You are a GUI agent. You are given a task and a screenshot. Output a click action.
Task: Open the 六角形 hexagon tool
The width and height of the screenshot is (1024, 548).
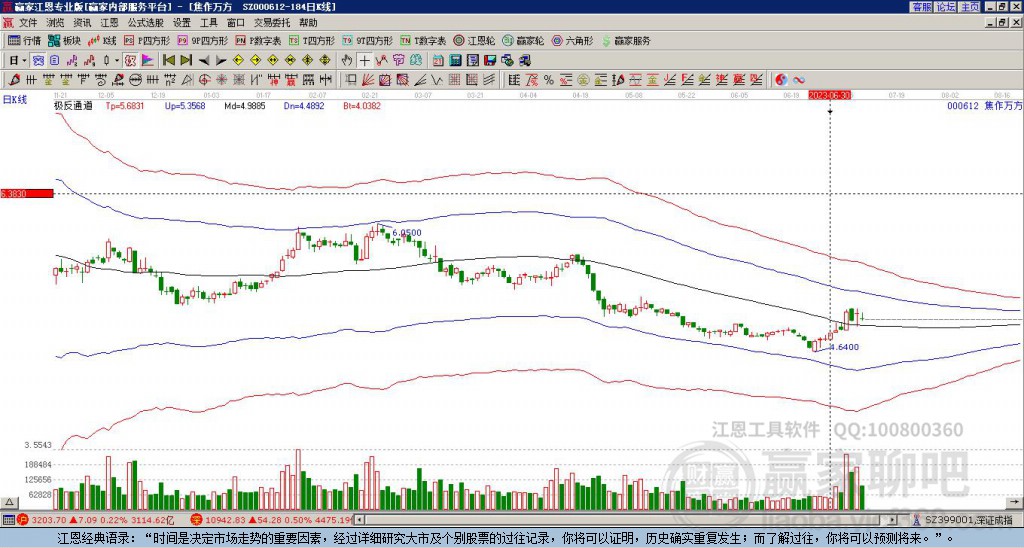[x=572, y=40]
